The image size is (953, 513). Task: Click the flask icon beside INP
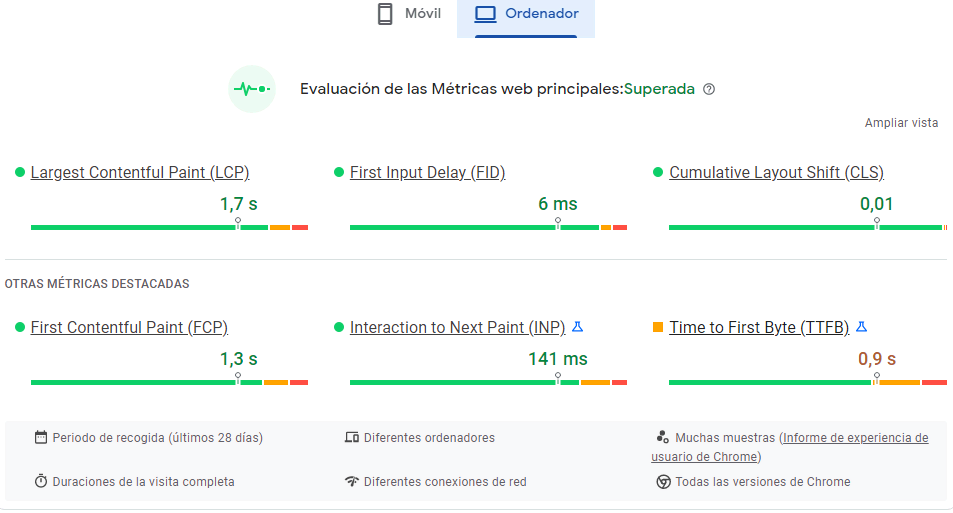pyautogui.click(x=577, y=327)
